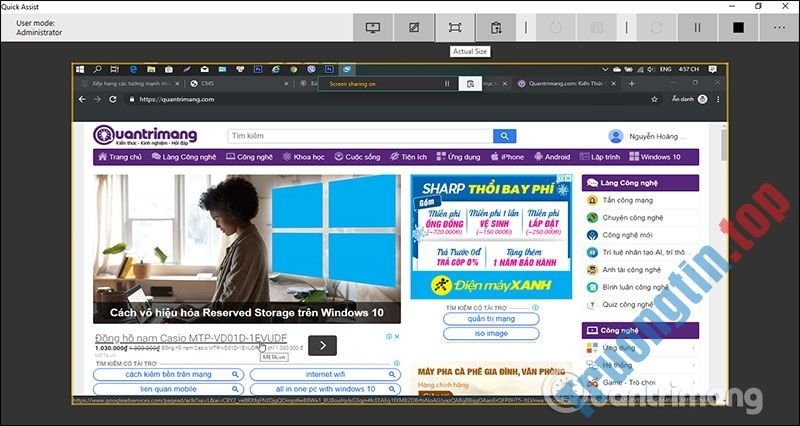The height and width of the screenshot is (426, 800).
Task: Open the Khoa học menu item
Action: 304,157
